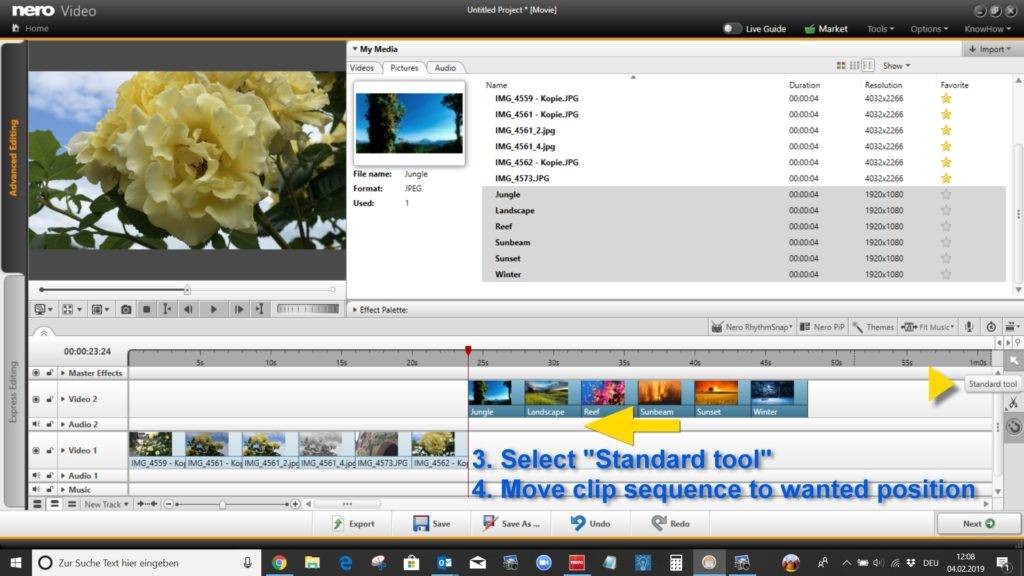Image resolution: width=1024 pixels, height=576 pixels.
Task: Select the Landscape clip on Video 2
Action: click(x=545, y=395)
